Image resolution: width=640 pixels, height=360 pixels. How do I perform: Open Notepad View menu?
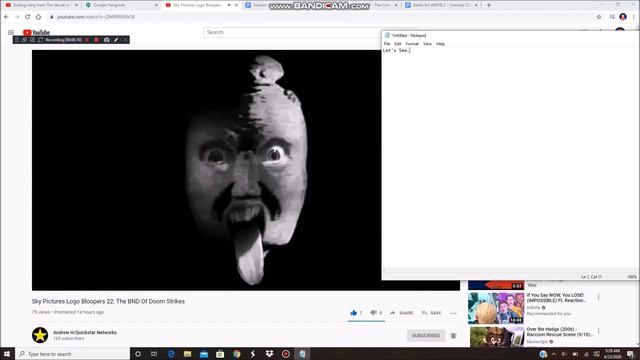pyautogui.click(x=427, y=44)
